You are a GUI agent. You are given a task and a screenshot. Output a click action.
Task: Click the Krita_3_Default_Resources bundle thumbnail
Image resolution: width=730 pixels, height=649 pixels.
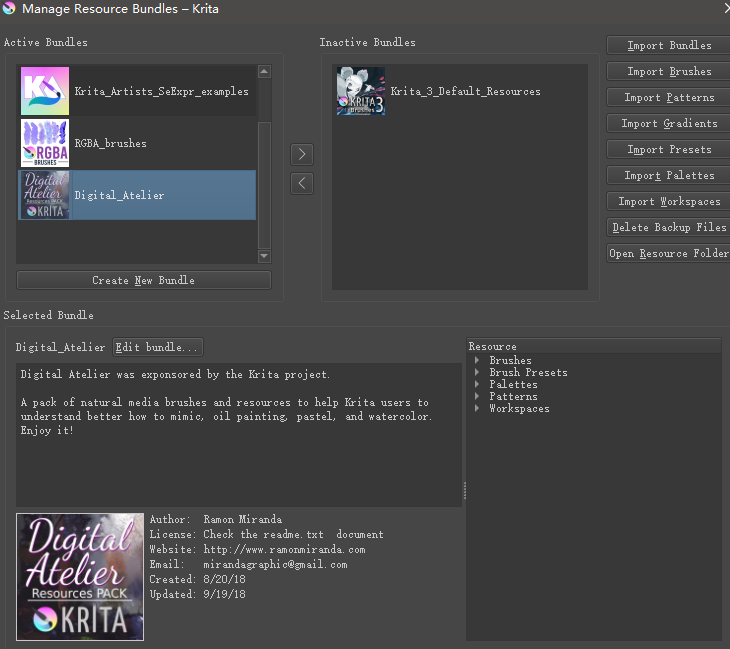tap(361, 91)
